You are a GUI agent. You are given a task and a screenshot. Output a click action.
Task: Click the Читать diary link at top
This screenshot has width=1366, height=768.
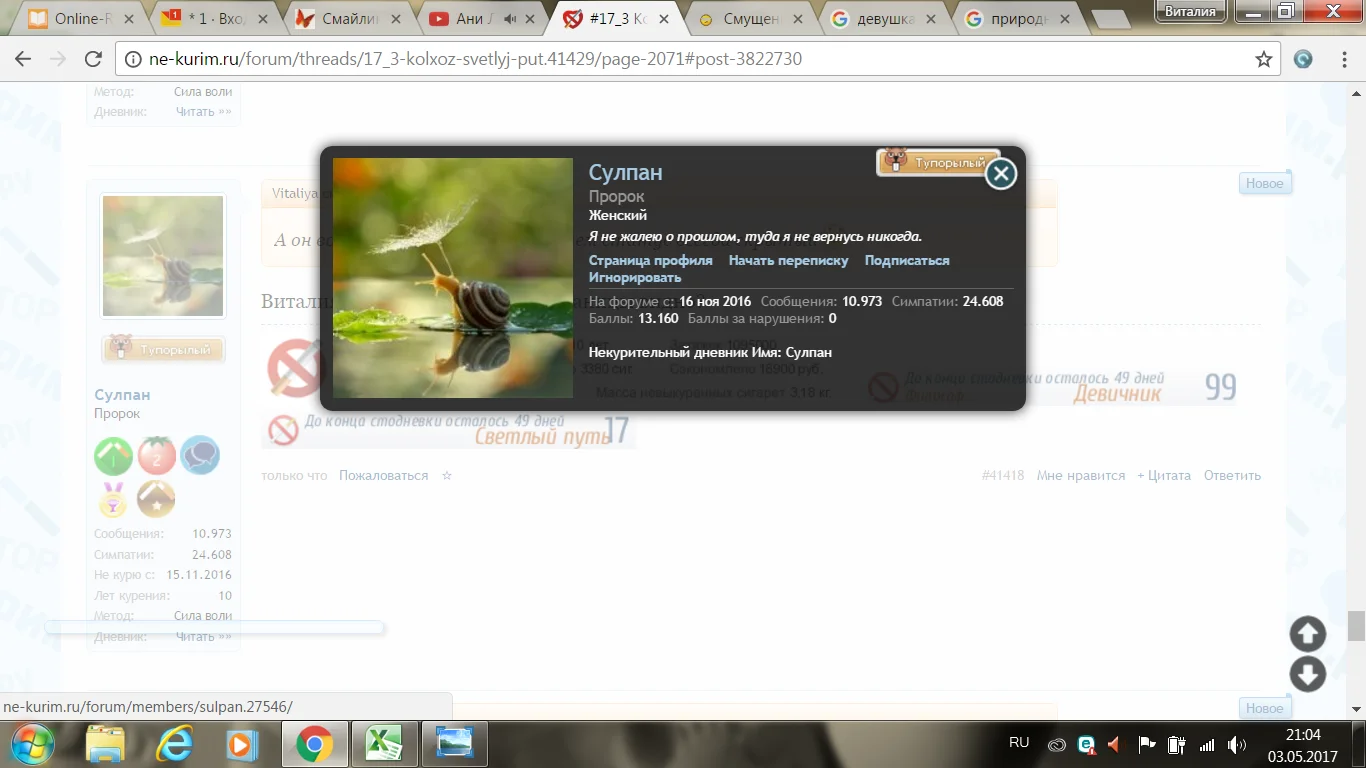[x=203, y=112]
